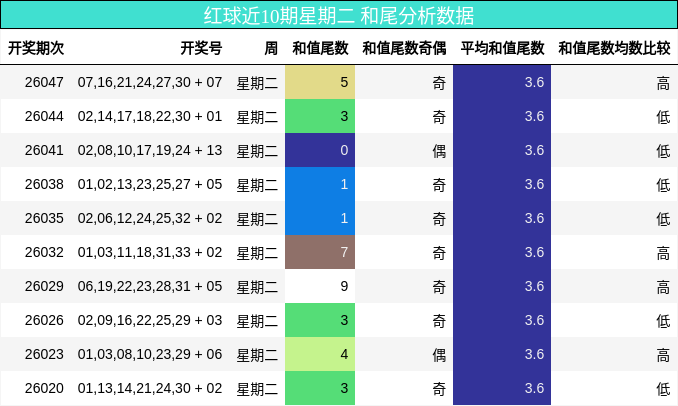Image resolution: width=678 pixels, height=406 pixels.
Task: Click blue tail value 1 in row 26038
Action: coord(320,184)
